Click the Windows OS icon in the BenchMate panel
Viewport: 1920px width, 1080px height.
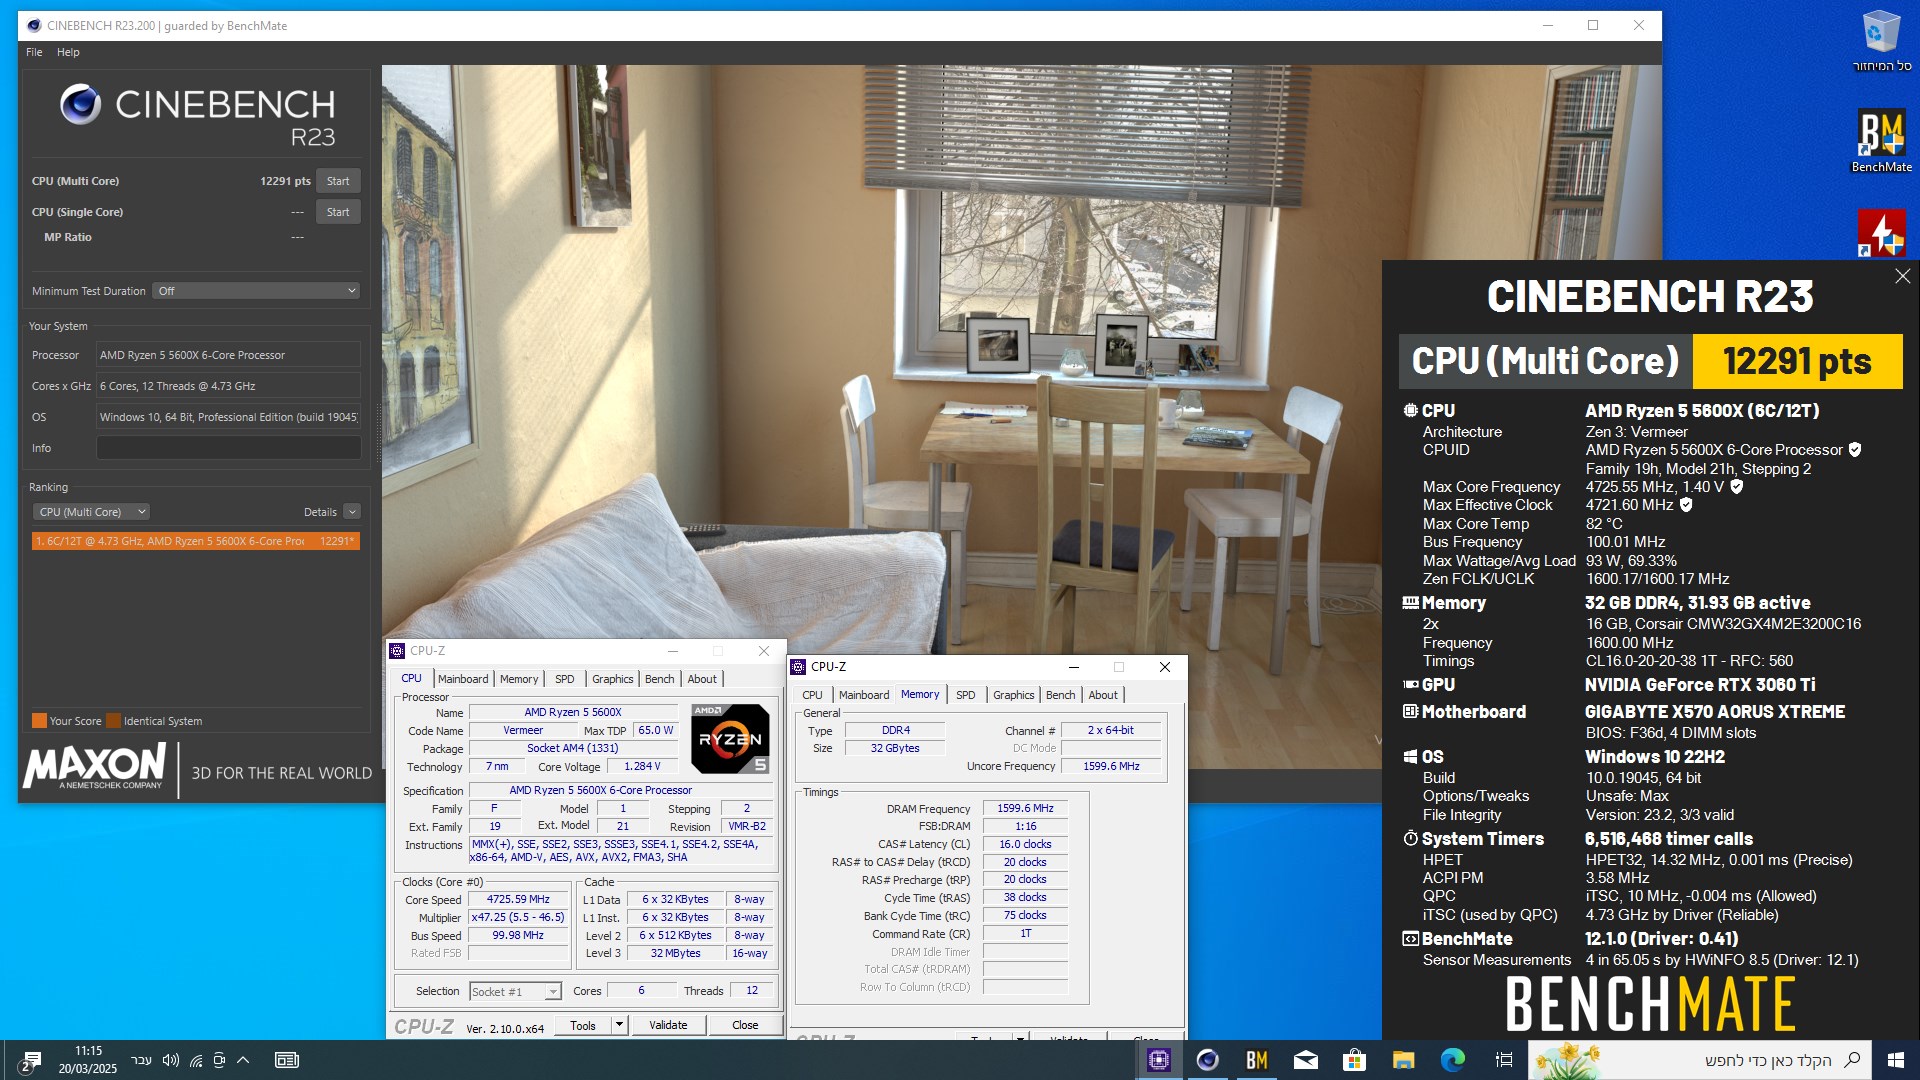[1410, 757]
